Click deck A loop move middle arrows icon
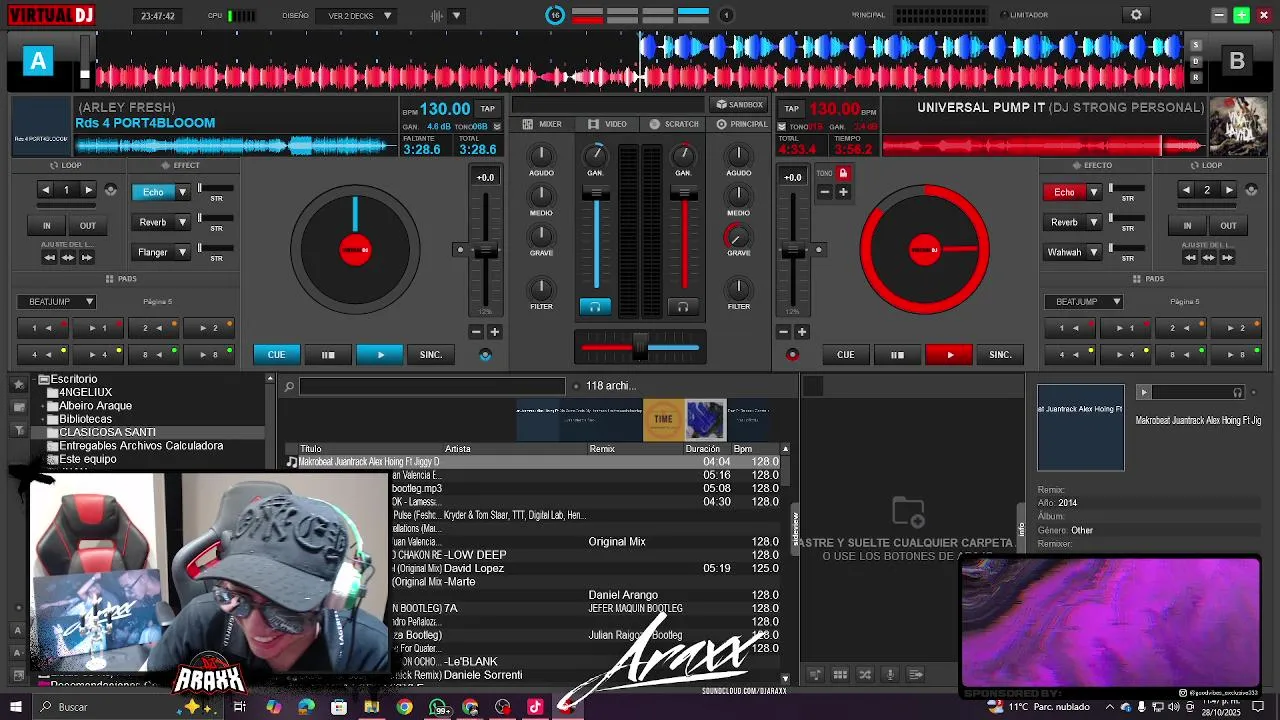The image size is (1280, 720). 68,258
